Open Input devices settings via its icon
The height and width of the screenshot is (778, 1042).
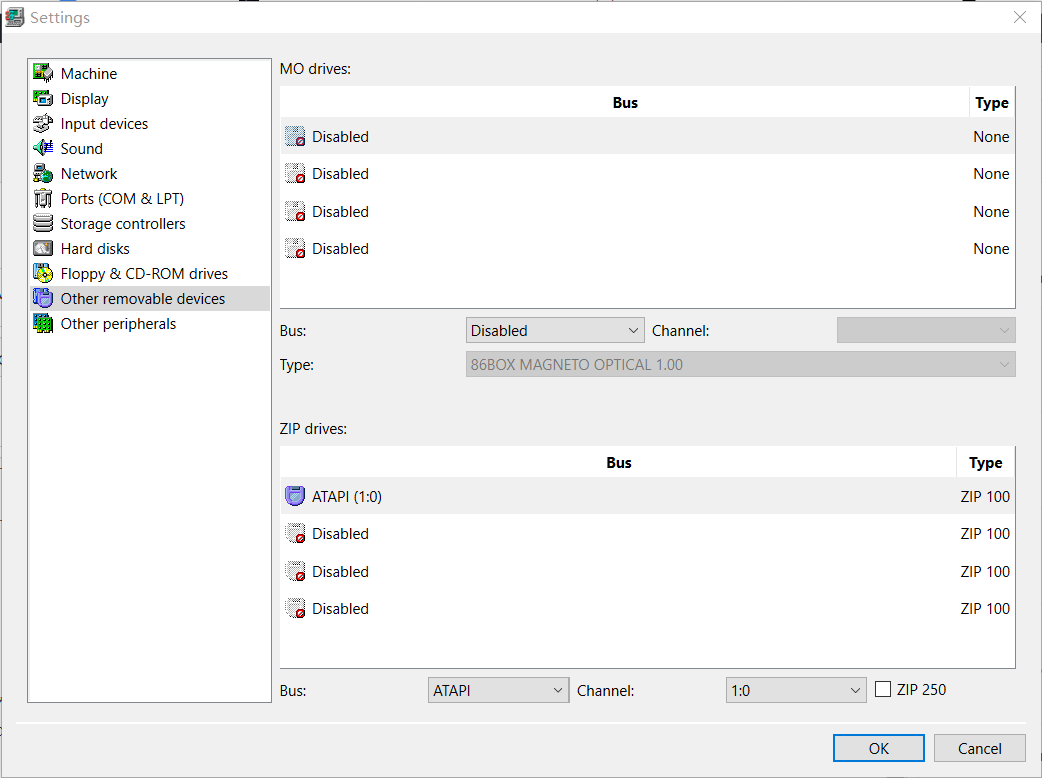pyautogui.click(x=44, y=123)
